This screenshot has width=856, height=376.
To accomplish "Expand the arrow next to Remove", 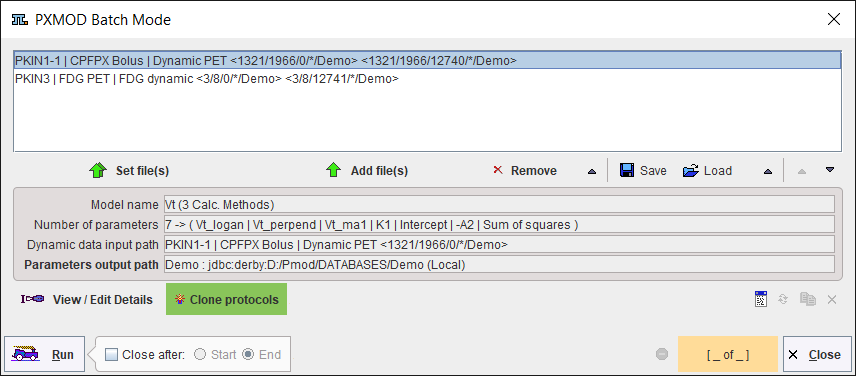I will click(x=592, y=171).
